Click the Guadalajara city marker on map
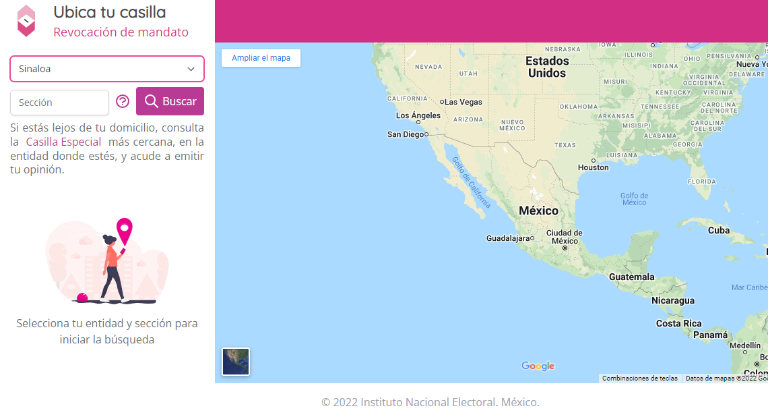 [533, 239]
